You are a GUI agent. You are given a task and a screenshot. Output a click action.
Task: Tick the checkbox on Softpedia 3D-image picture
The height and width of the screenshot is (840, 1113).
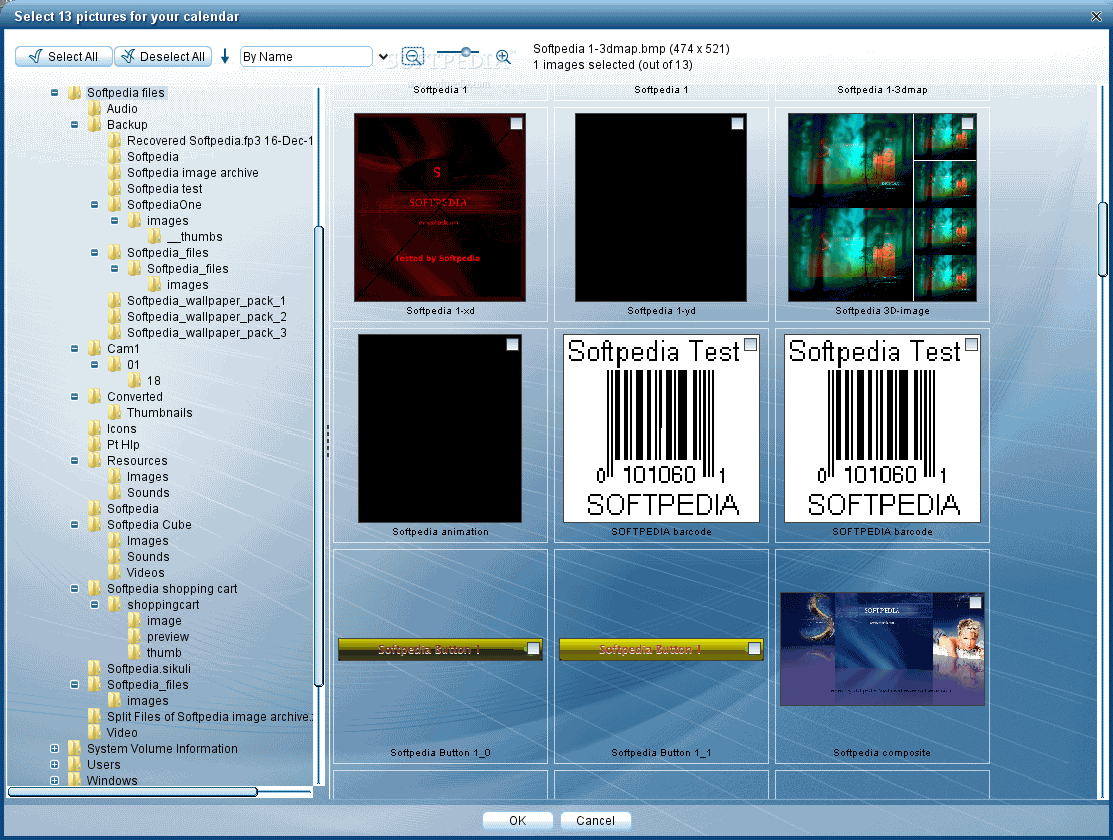coord(967,124)
